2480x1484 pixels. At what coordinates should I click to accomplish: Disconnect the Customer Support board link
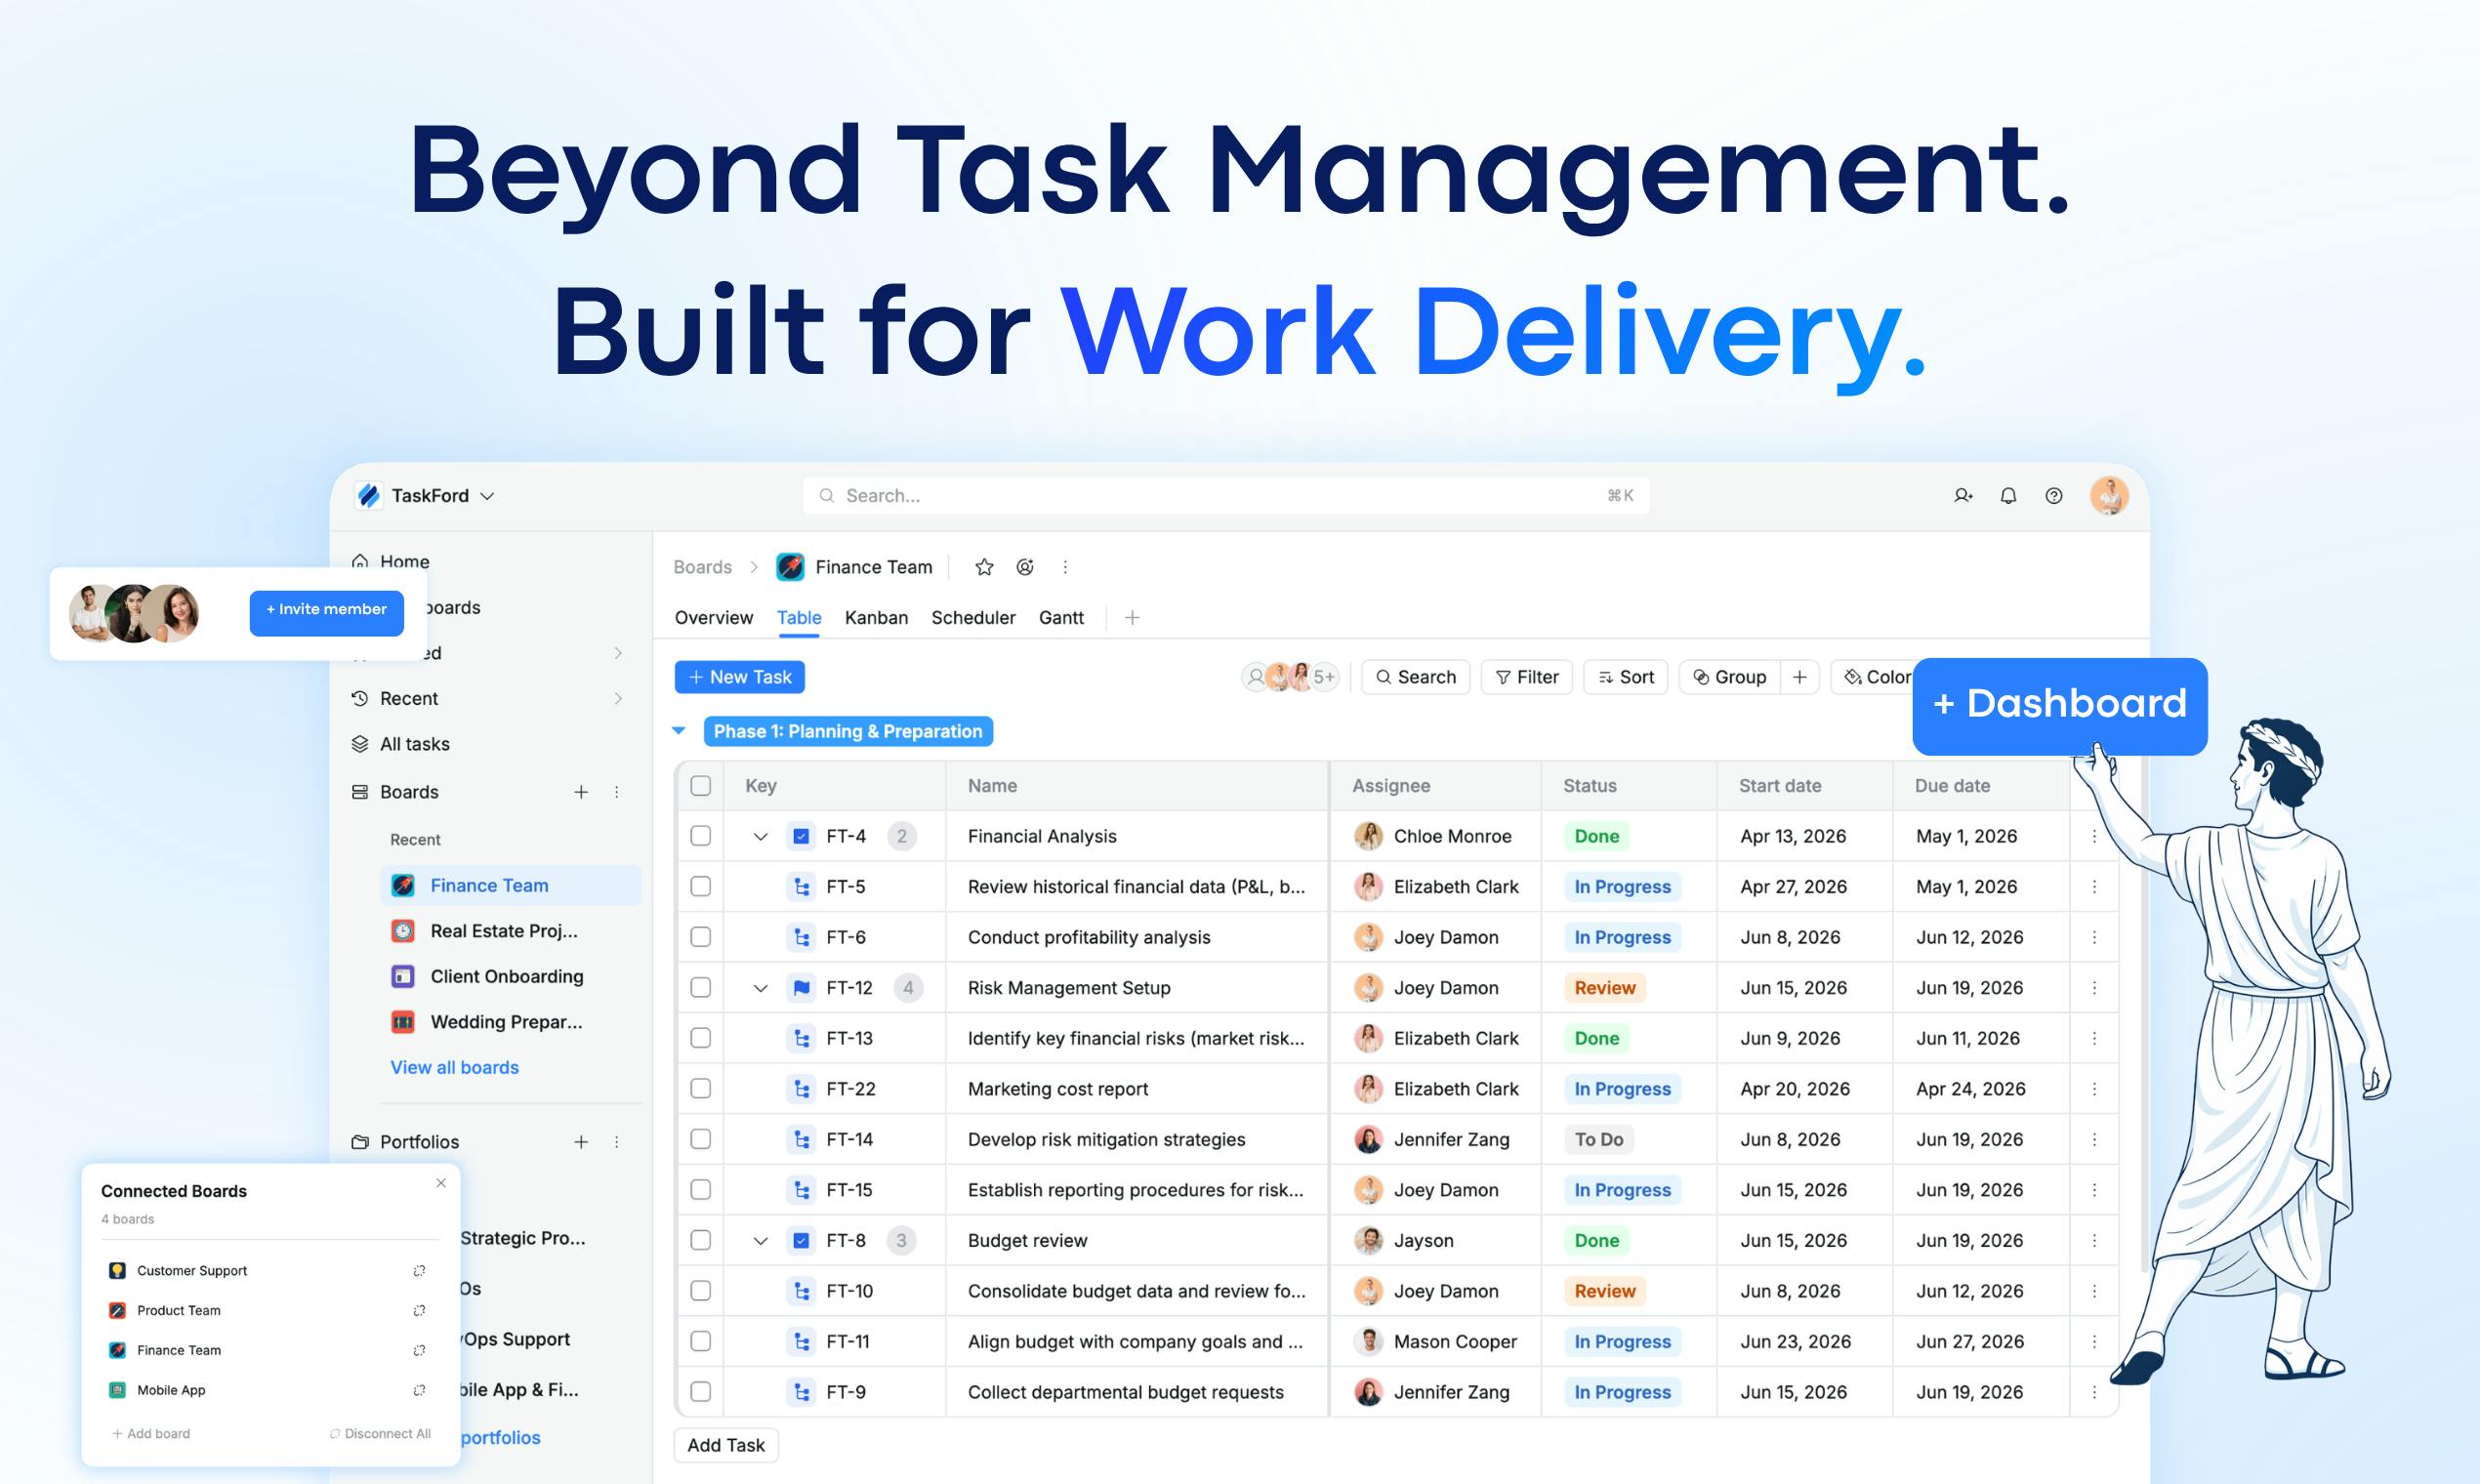419,1271
